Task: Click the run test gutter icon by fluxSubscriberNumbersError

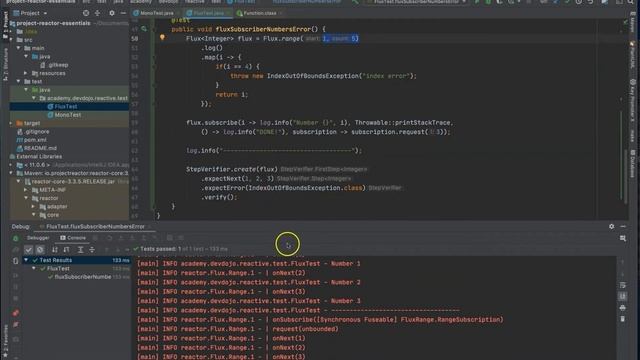Action: [144, 29]
